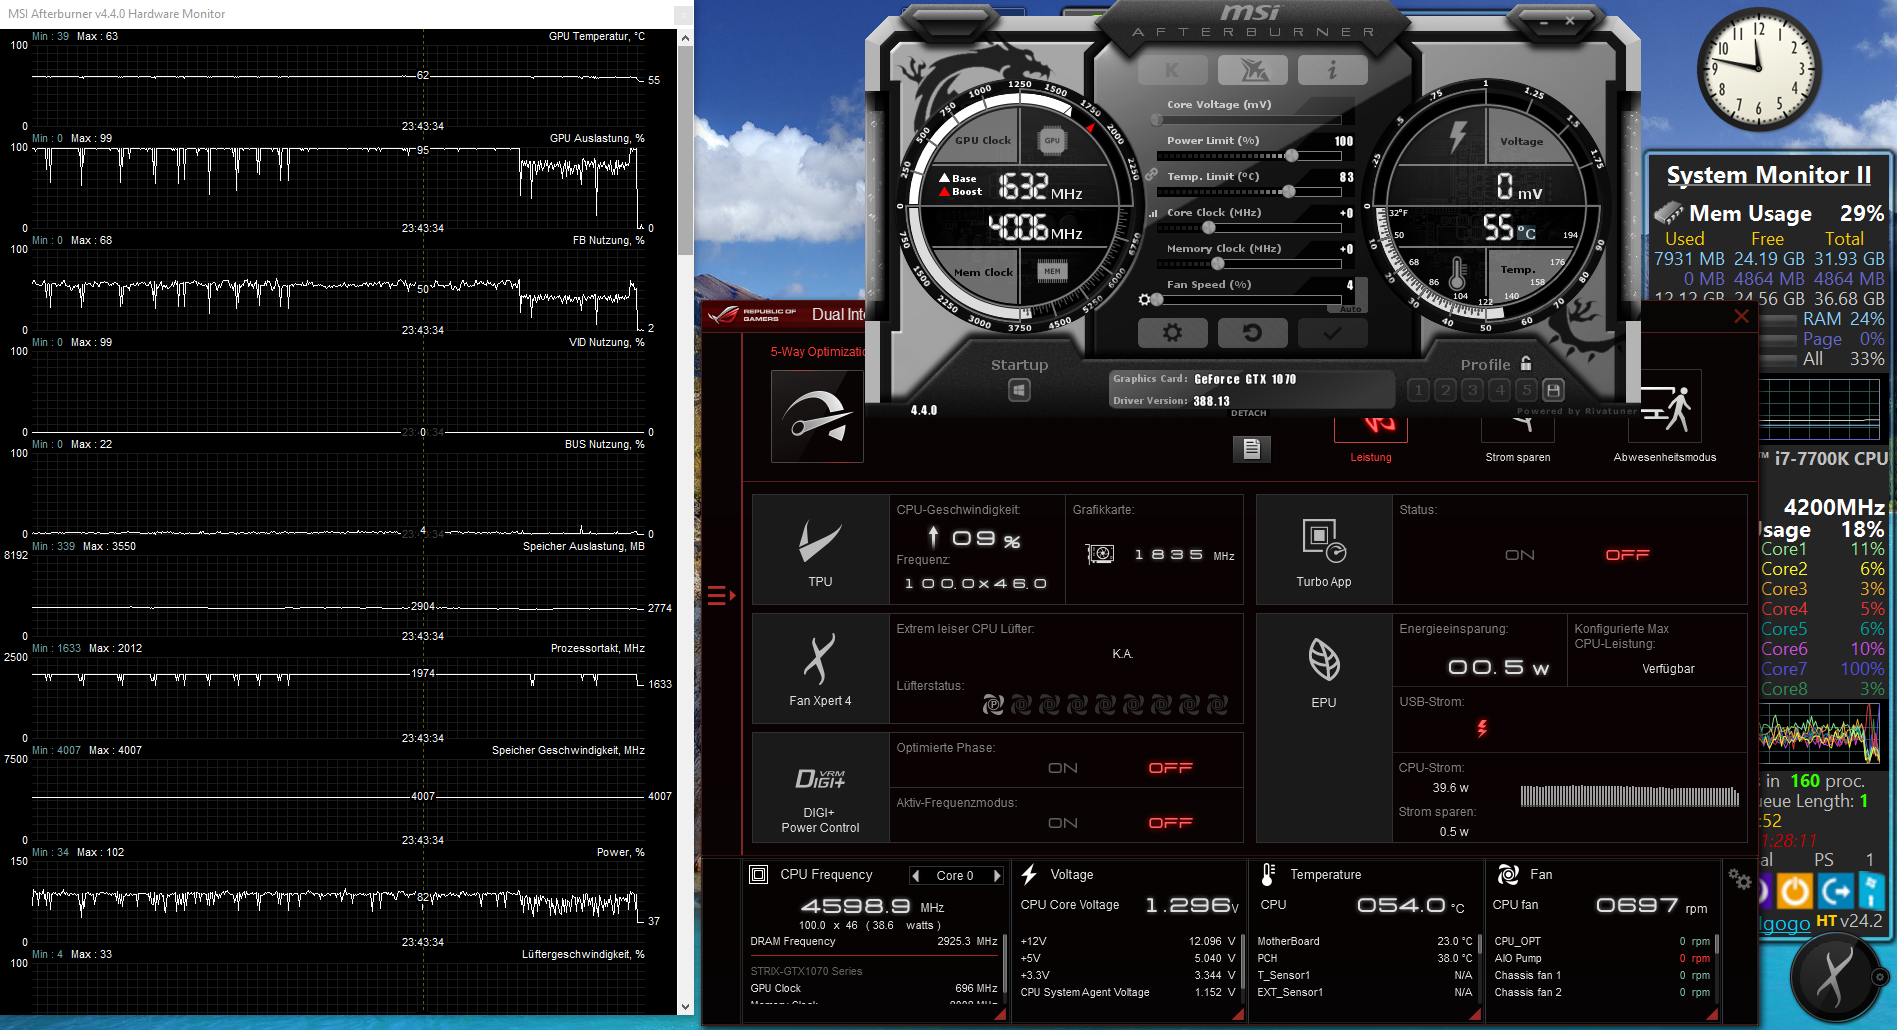Click the first fan status icon in Lüfterstatus
The image size is (1897, 1030).
(x=993, y=705)
